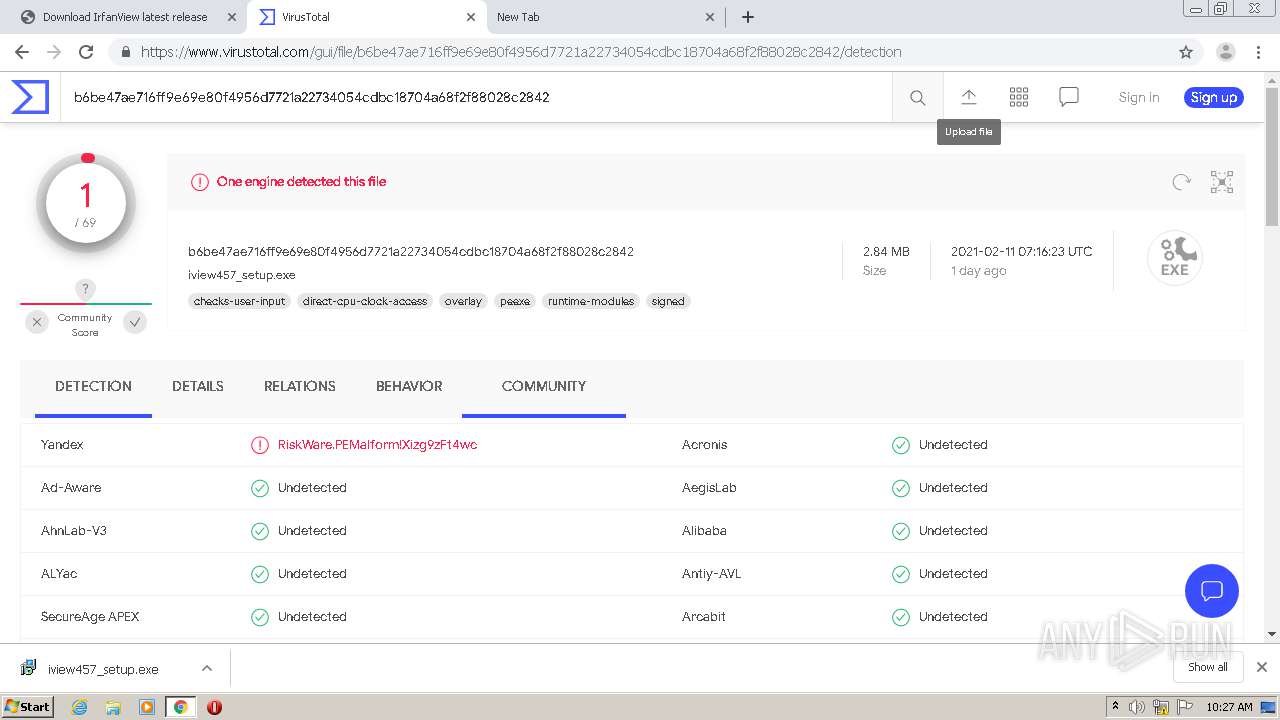
Task: Click the hash search input field
Action: tap(476, 97)
